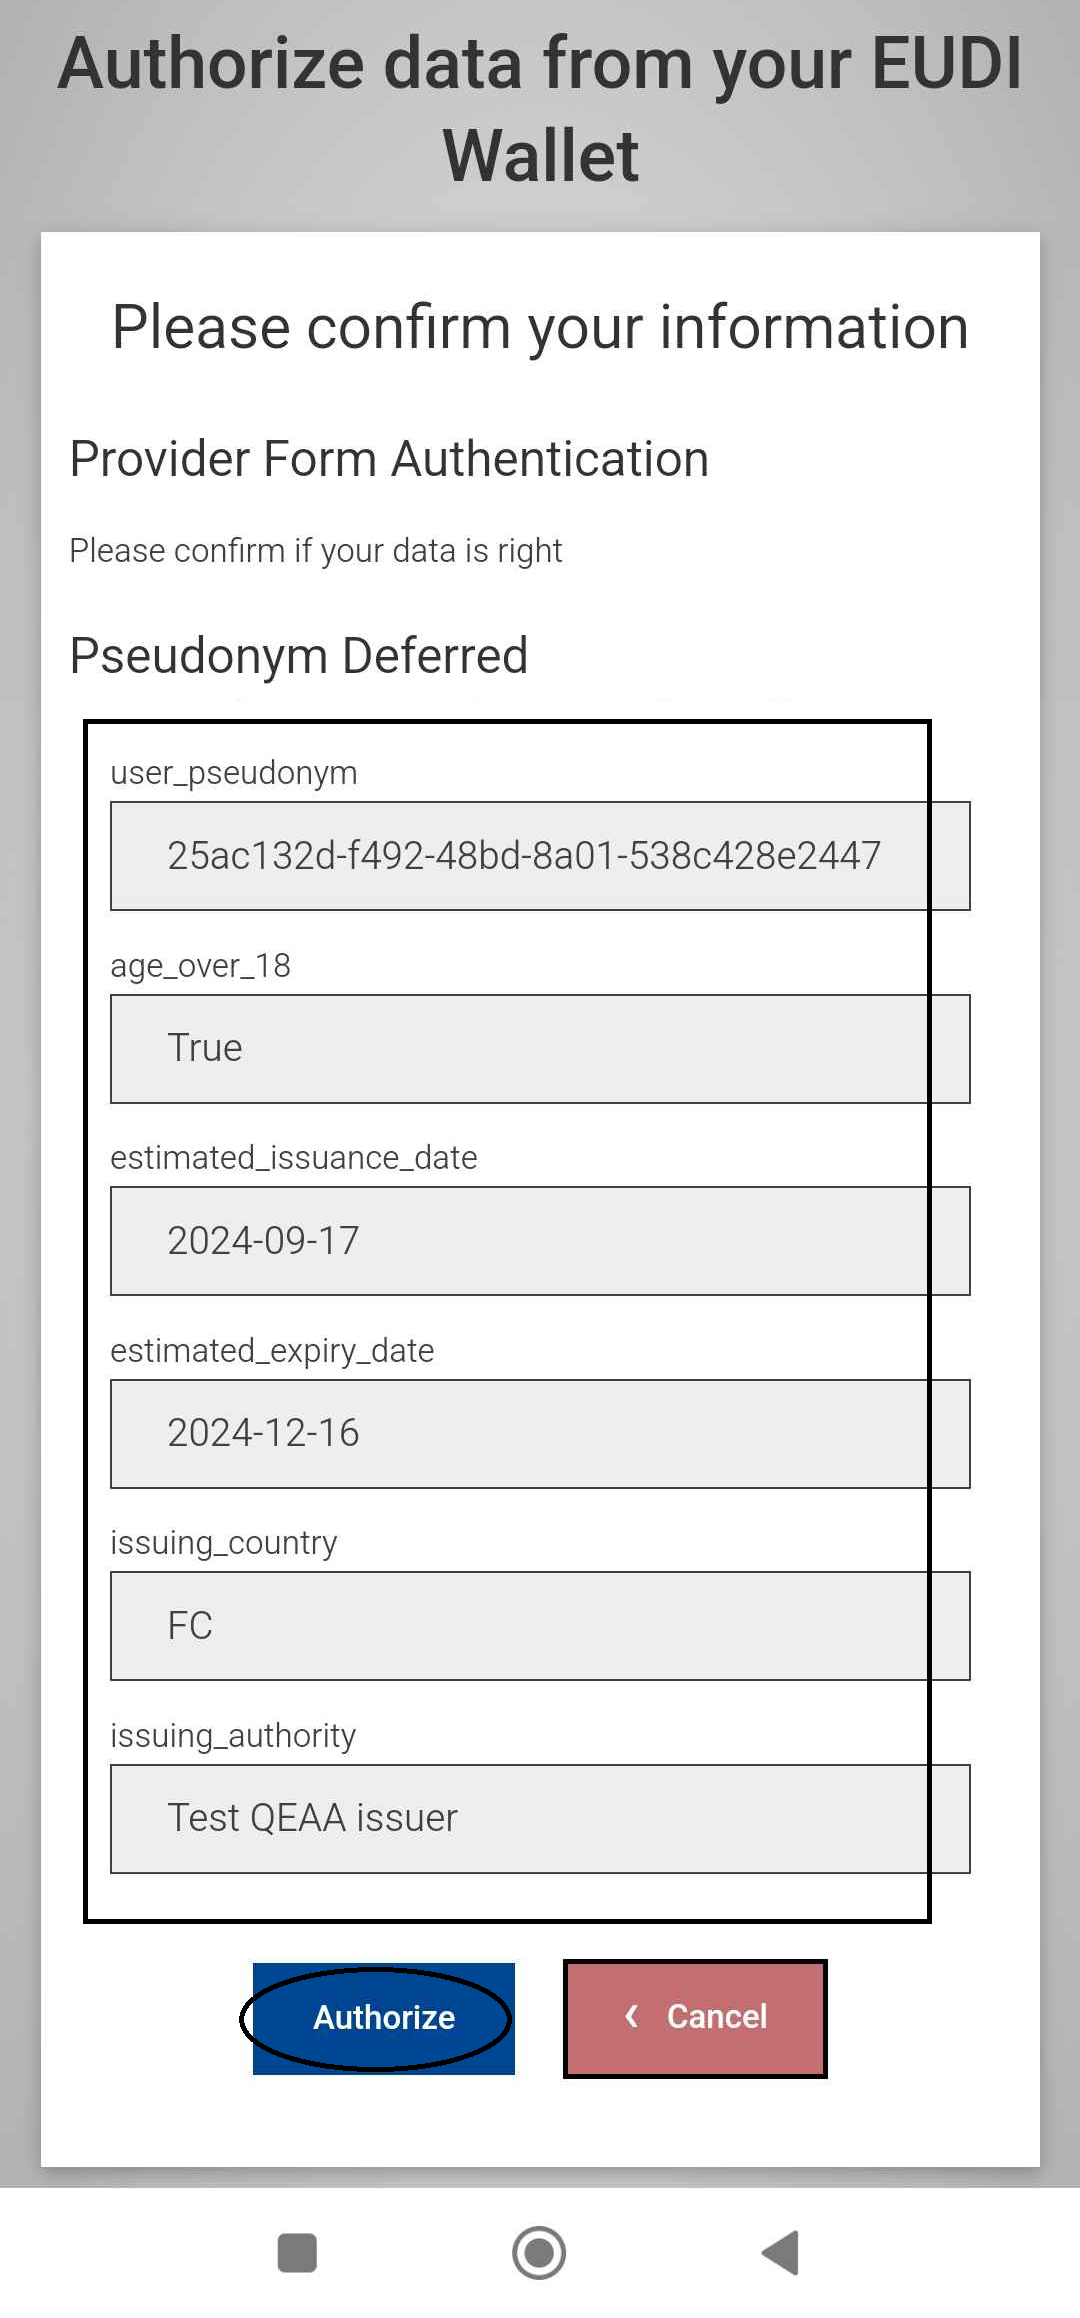This screenshot has width=1080, height=2318.
Task: Tap the estimated_expiry_date label
Action: [x=272, y=1351]
